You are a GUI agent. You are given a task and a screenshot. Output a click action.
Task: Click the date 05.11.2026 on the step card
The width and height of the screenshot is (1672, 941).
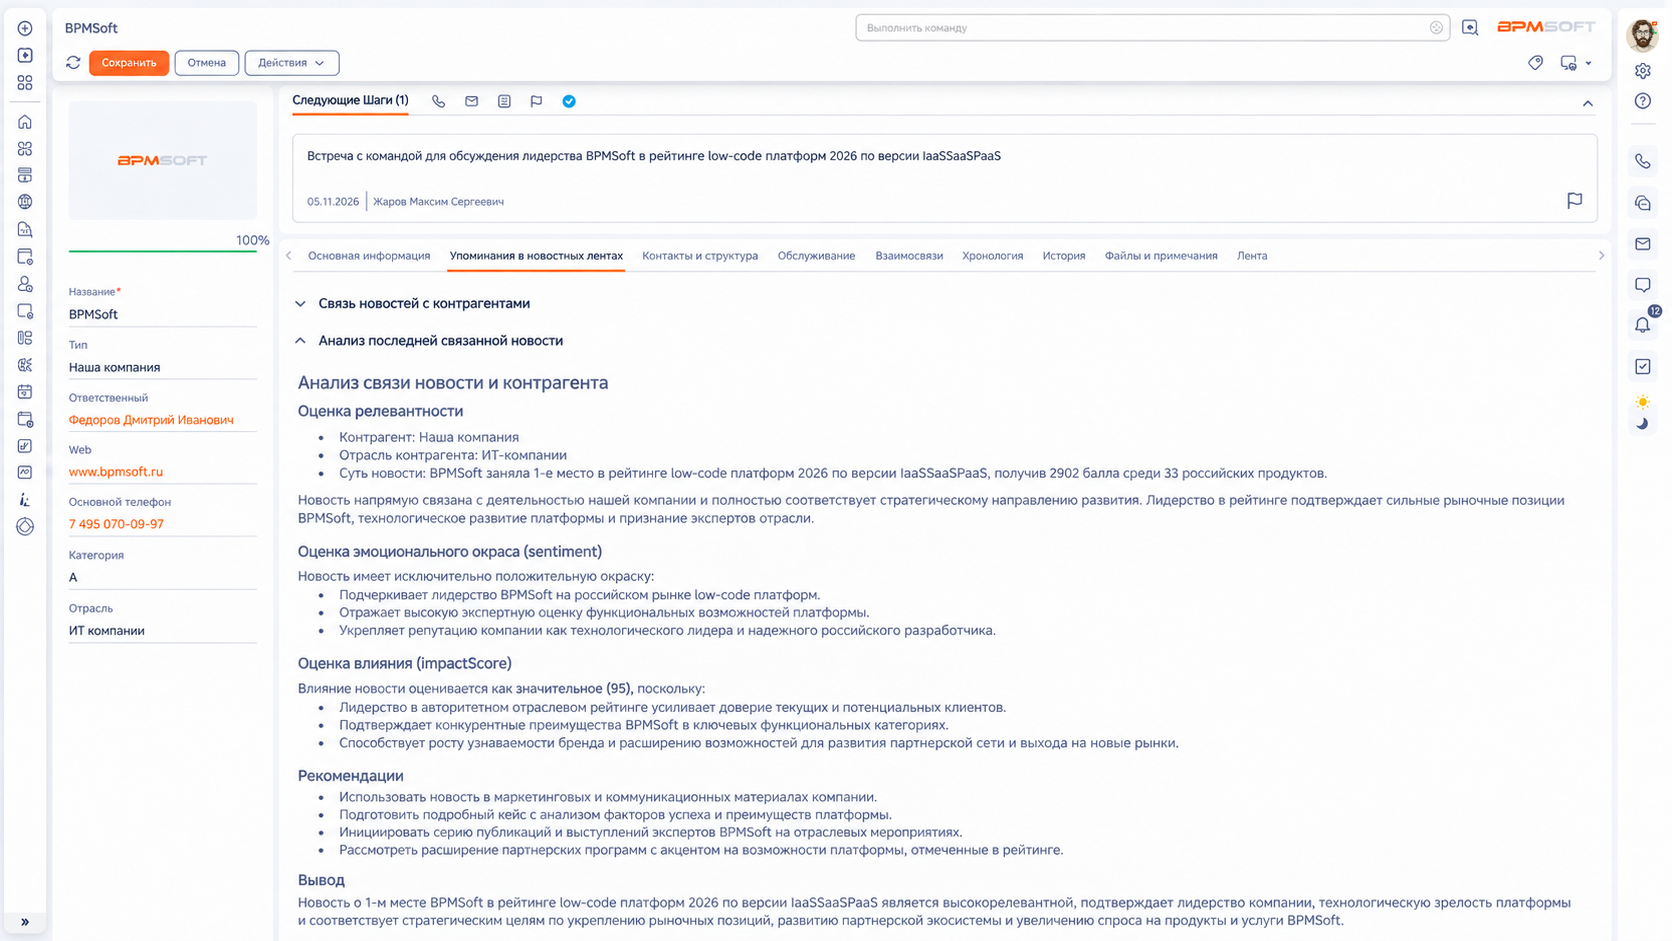pyautogui.click(x=333, y=202)
